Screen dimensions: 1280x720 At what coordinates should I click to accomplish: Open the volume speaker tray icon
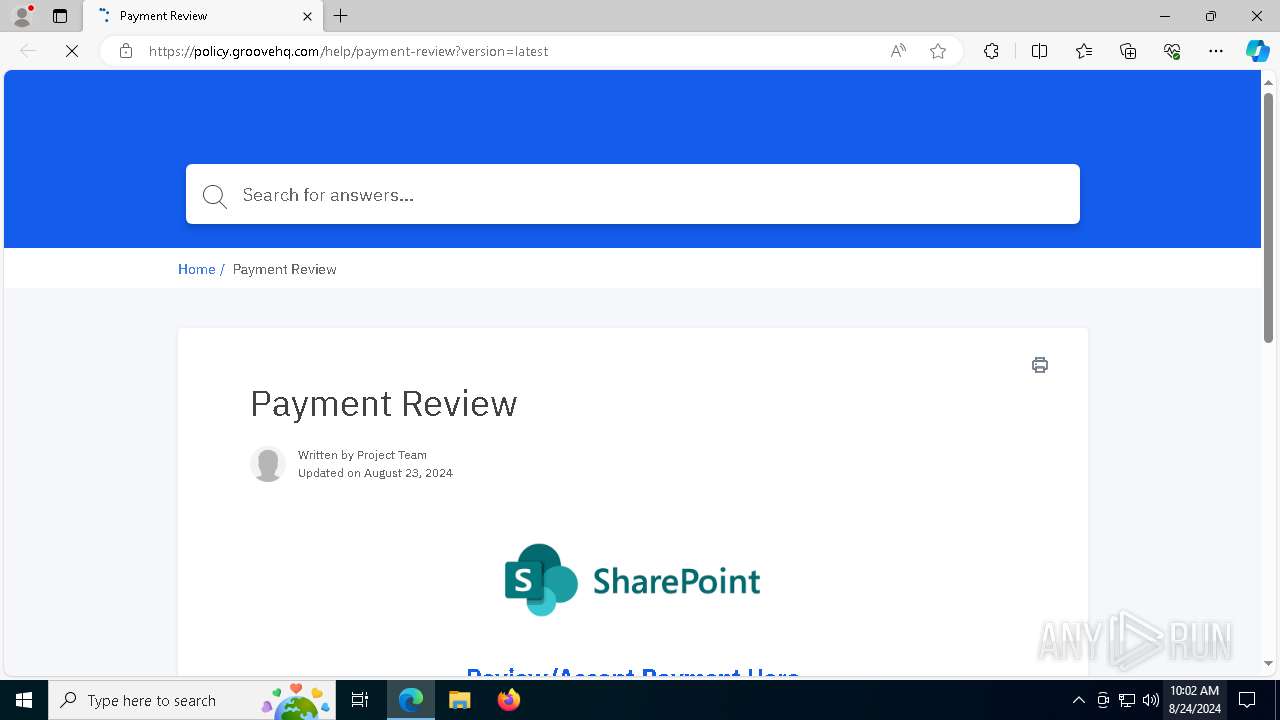(1151, 700)
